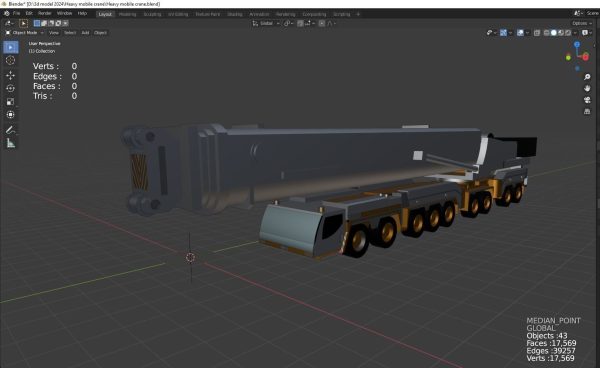This screenshot has height=368, width=600.
Task: Open proportional falloff dropdown
Action: pos(331,23)
